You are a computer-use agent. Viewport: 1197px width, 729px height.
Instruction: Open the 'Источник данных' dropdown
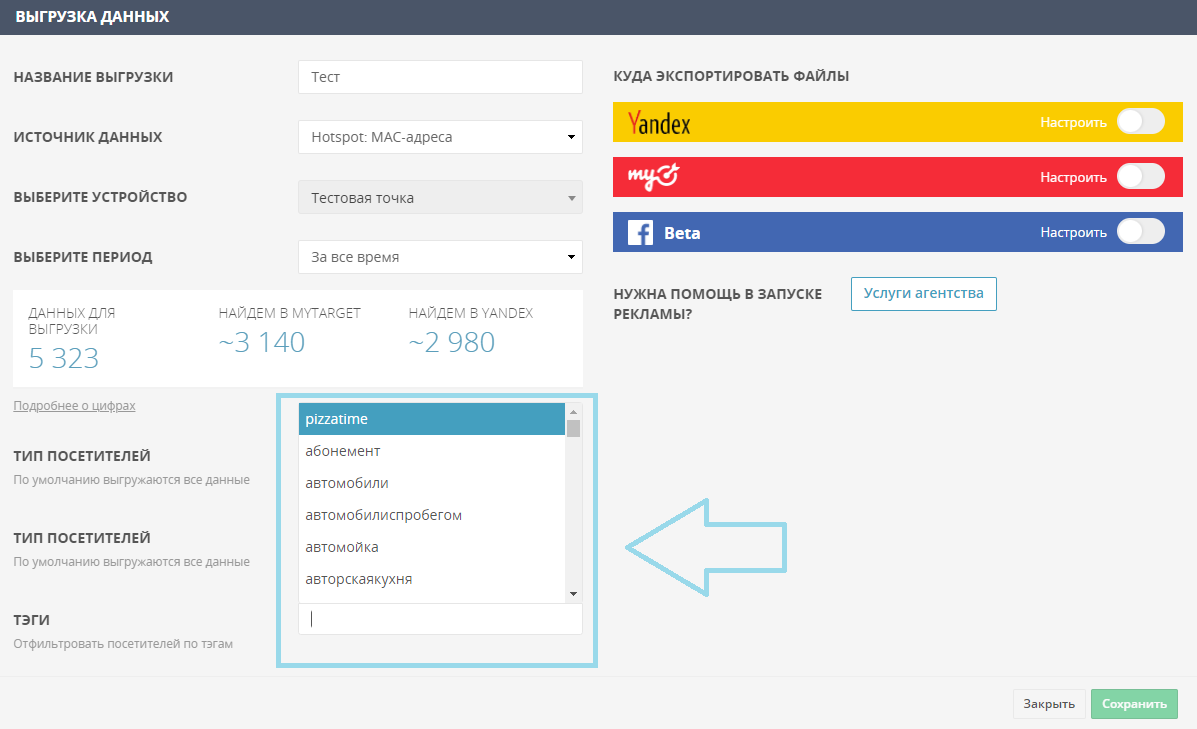440,137
